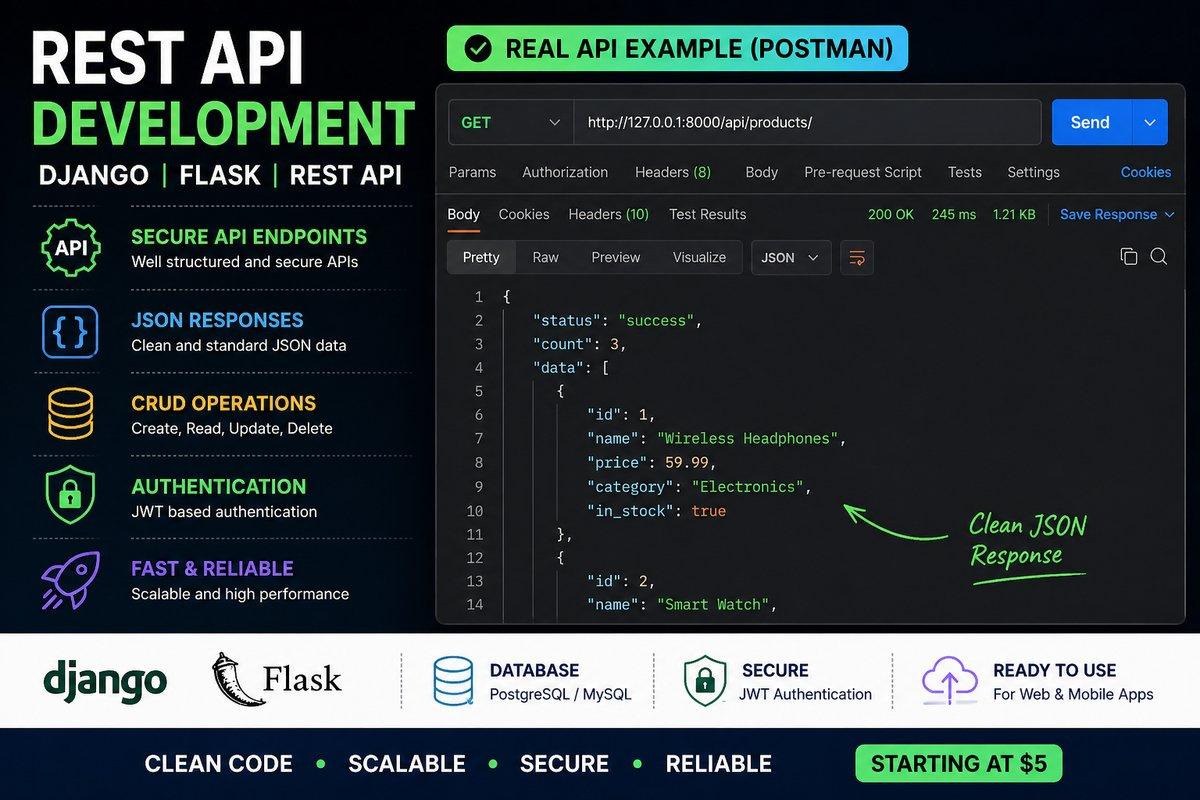Click the "Electronics" category value
The height and width of the screenshot is (800, 1200).
[x=749, y=487]
